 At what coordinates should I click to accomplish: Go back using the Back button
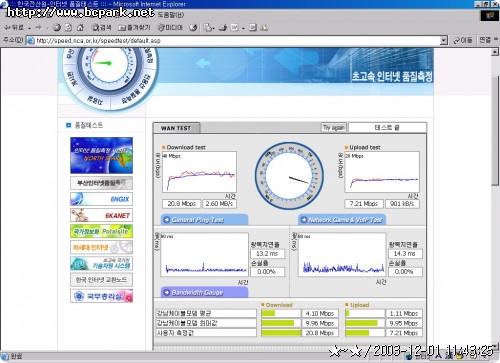point(14,27)
